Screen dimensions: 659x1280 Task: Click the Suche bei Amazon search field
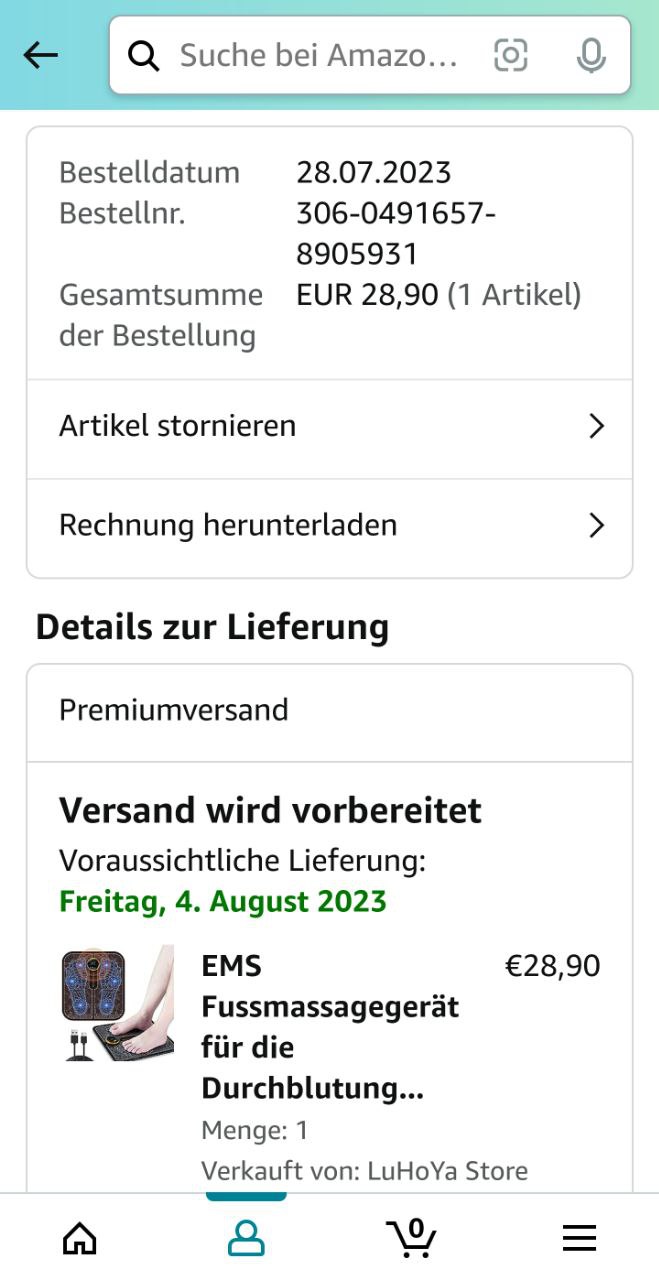pyautogui.click(x=320, y=56)
